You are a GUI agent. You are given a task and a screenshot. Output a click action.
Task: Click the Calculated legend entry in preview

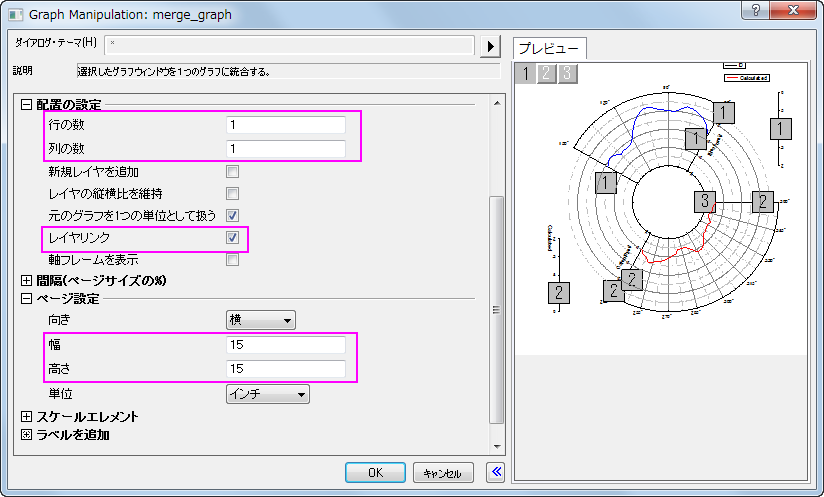pyautogui.click(x=747, y=78)
